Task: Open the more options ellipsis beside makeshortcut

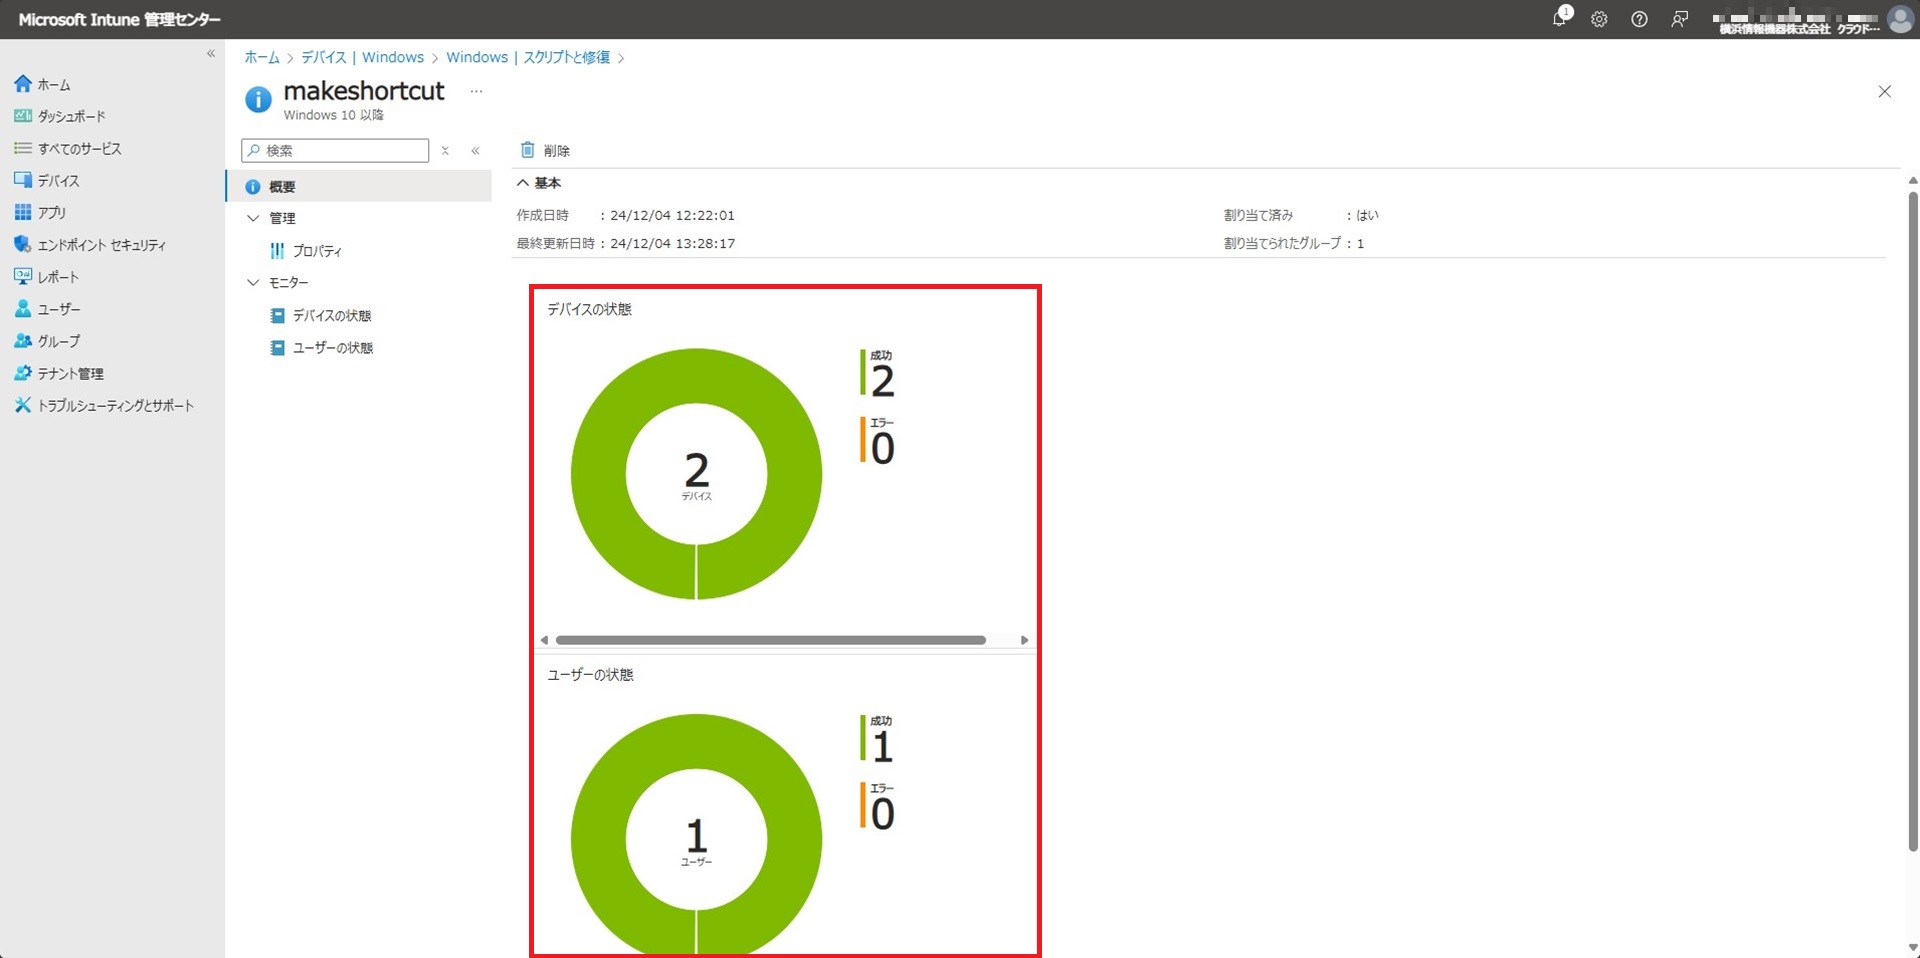Action: pyautogui.click(x=476, y=91)
